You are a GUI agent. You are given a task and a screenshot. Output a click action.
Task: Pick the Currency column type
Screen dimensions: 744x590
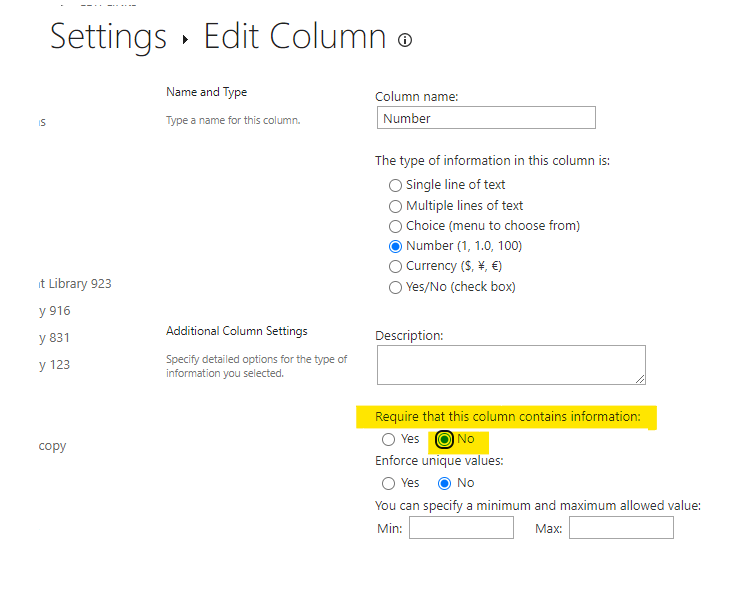click(395, 266)
